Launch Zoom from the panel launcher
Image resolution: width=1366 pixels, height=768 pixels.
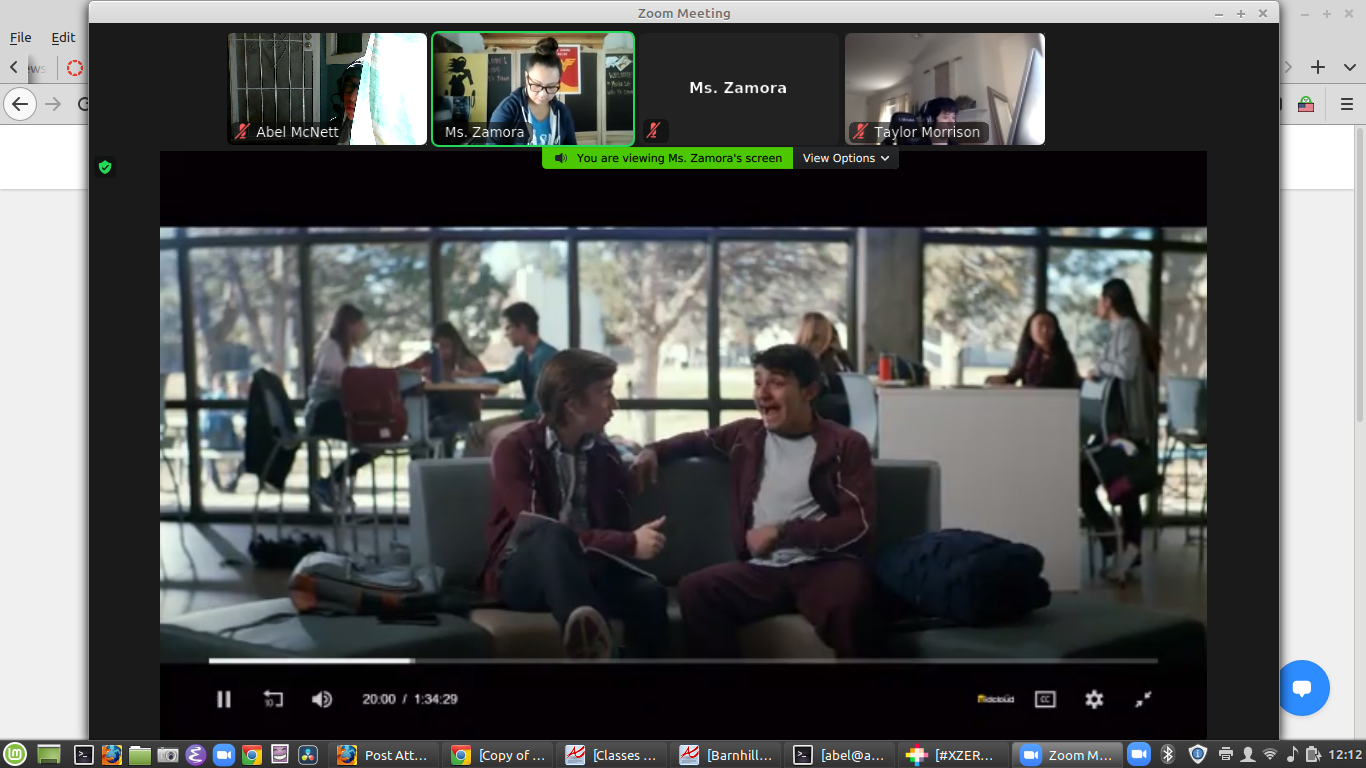point(224,755)
